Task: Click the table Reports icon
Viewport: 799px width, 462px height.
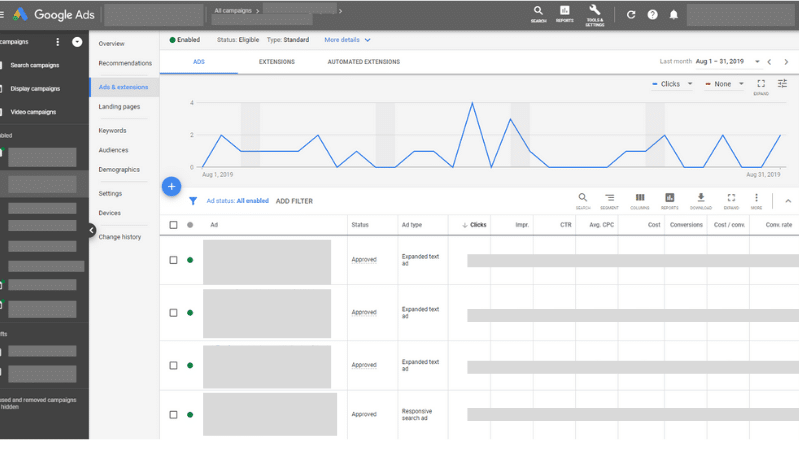Action: 670,201
